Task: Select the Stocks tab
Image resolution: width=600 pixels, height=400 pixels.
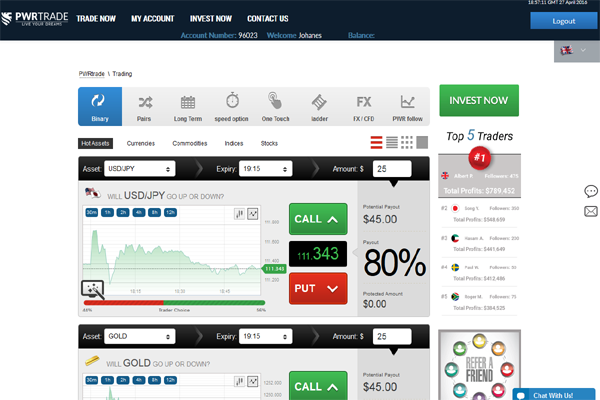Action: [269, 144]
